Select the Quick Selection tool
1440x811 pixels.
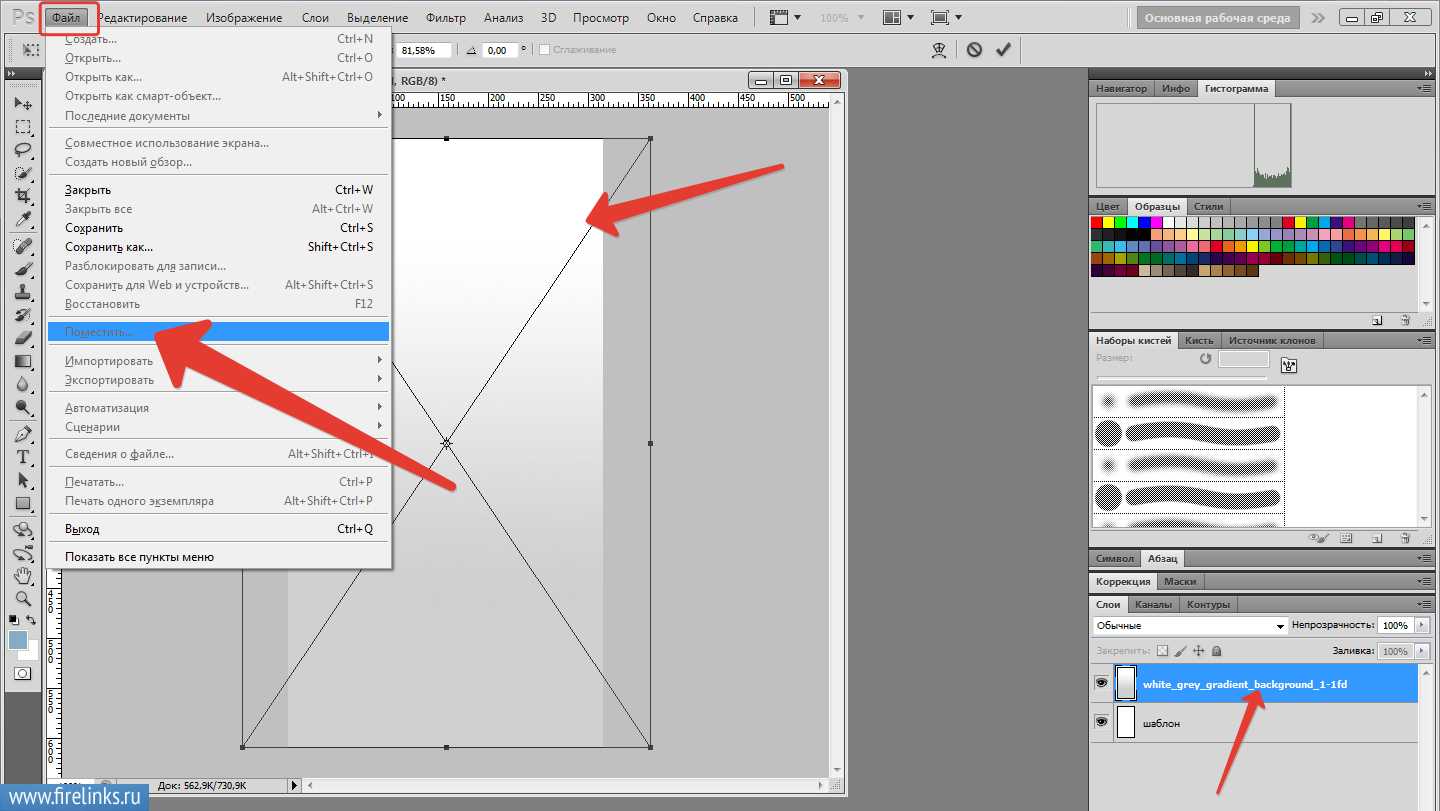click(22, 173)
